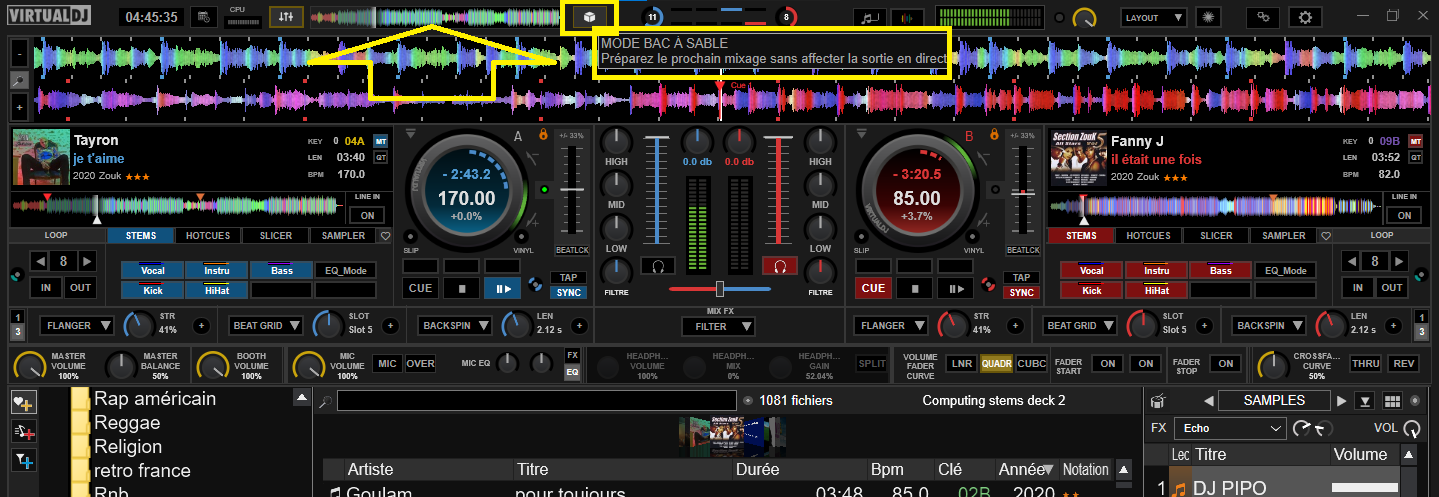Open deck B BEAT GRID effect dropdown
This screenshot has height=497, width=1439.
click(1081, 325)
